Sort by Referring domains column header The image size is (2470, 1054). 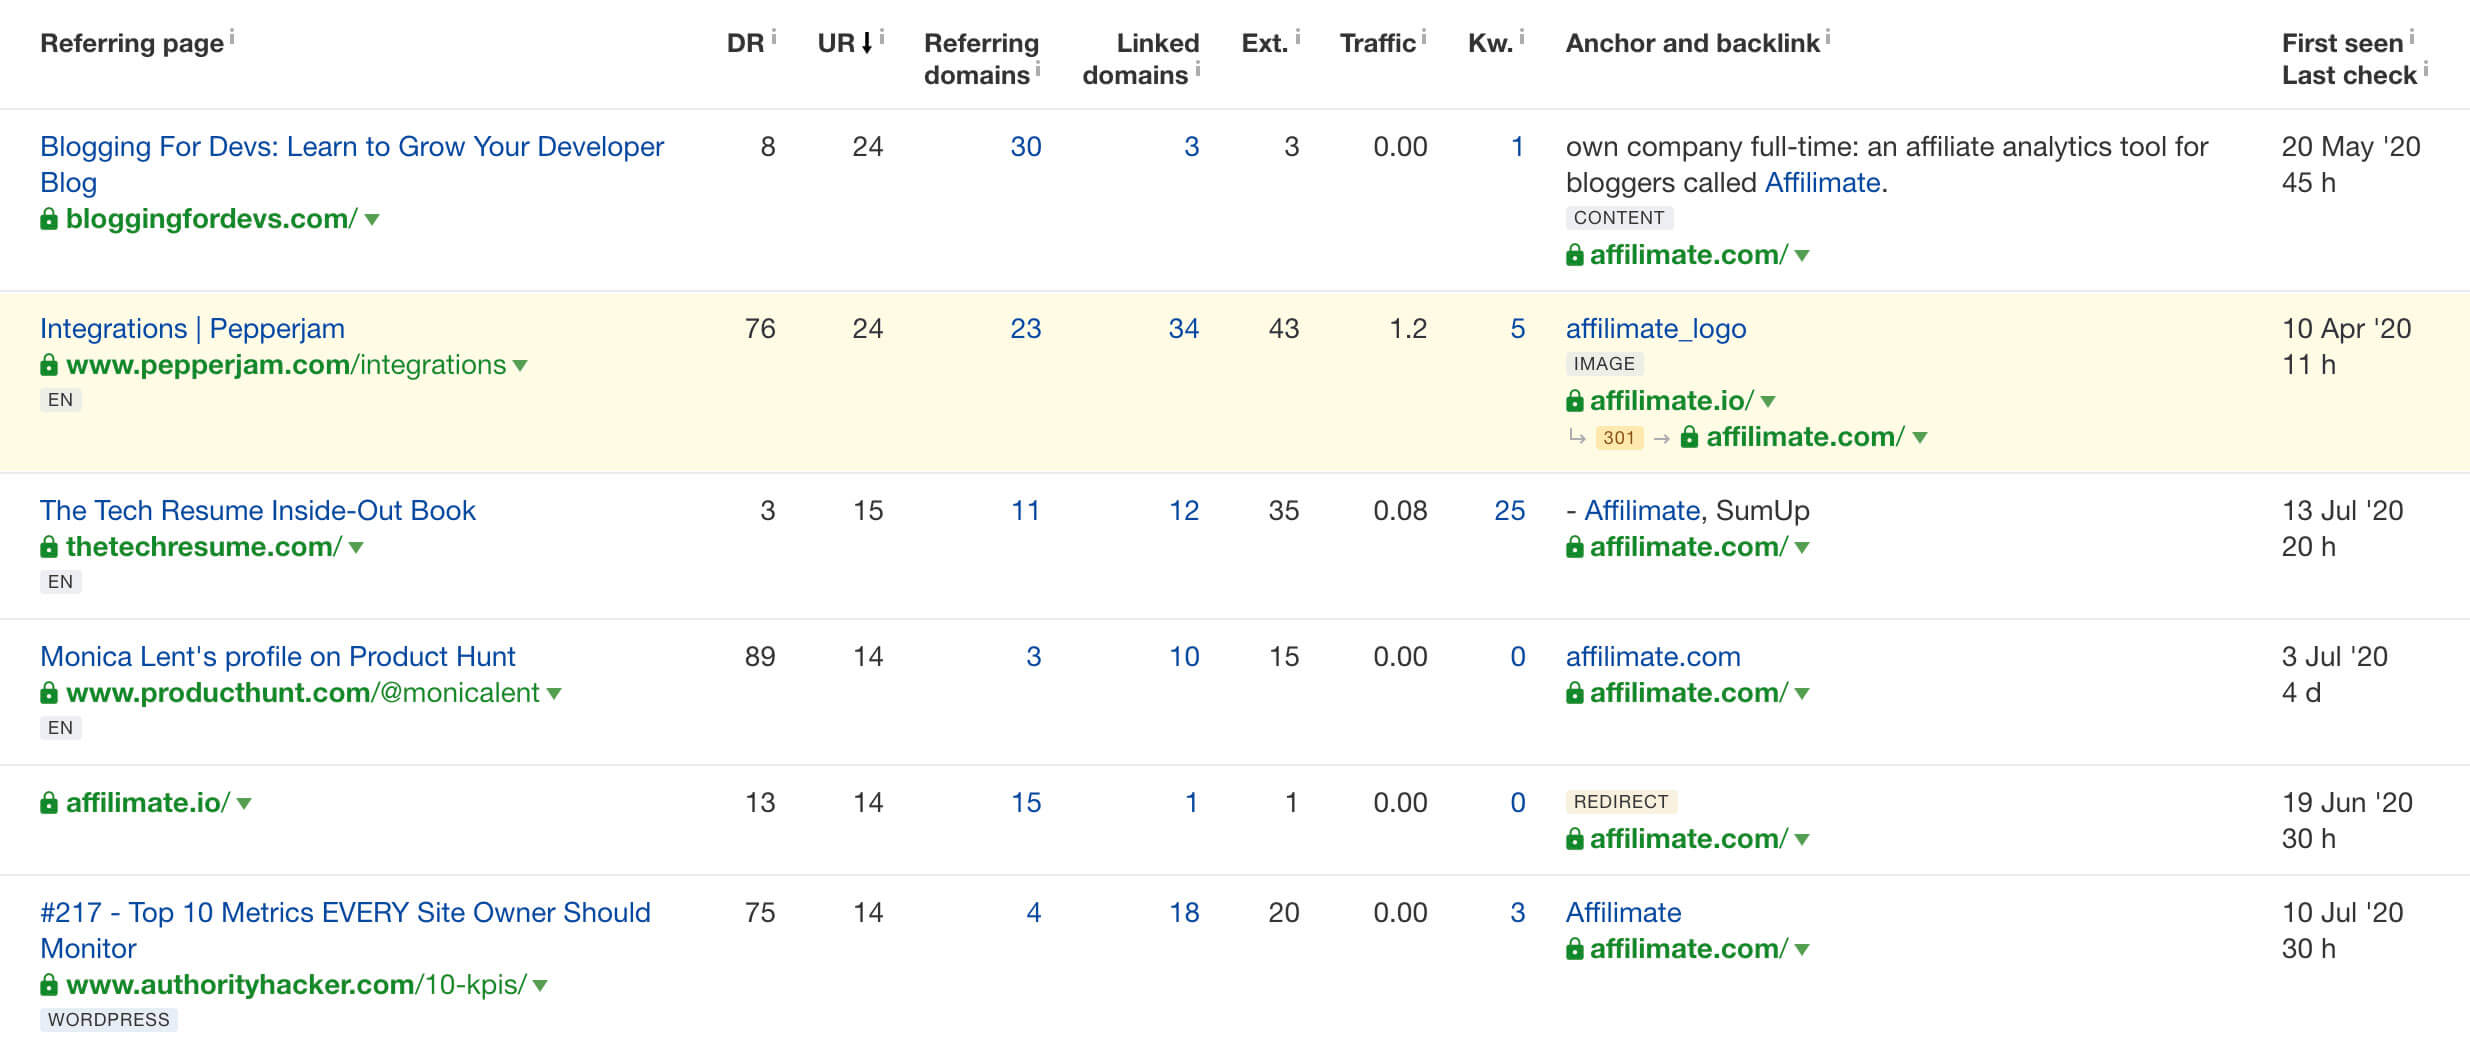point(981,58)
